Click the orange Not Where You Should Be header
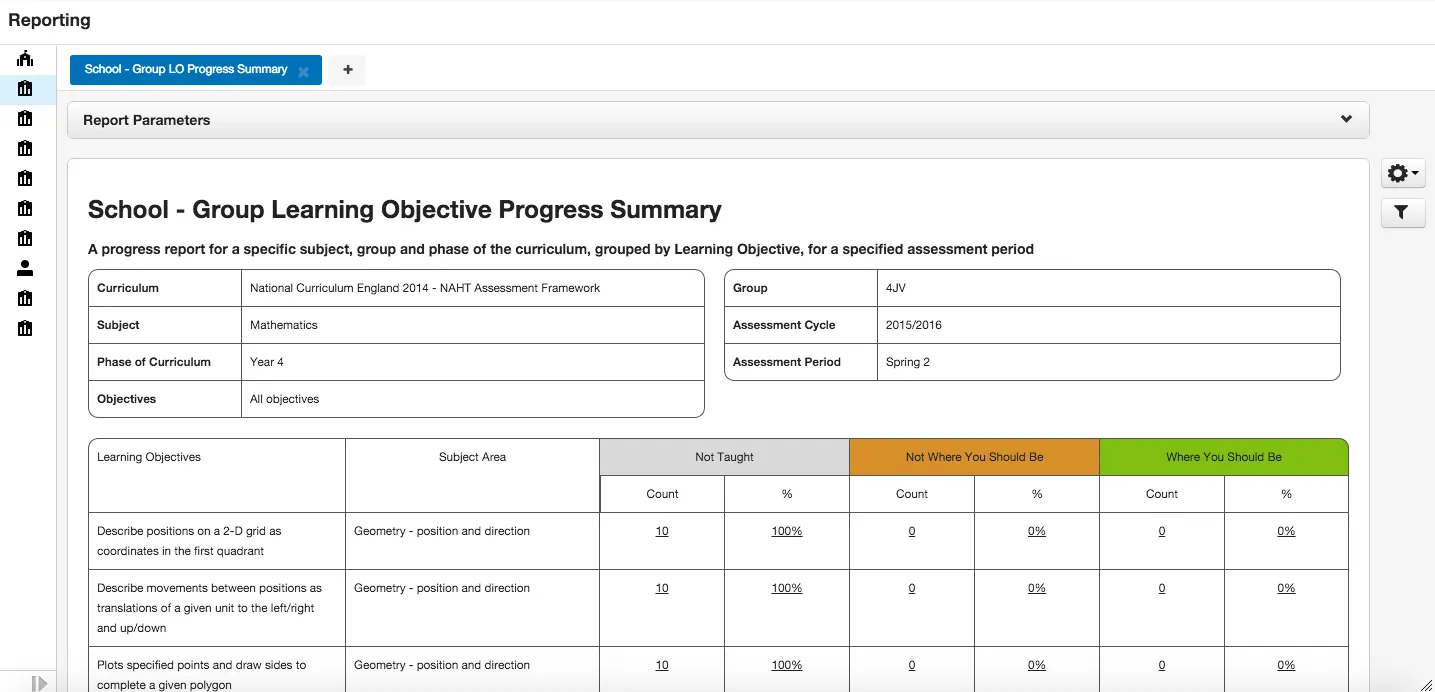The image size is (1435, 692). point(974,457)
